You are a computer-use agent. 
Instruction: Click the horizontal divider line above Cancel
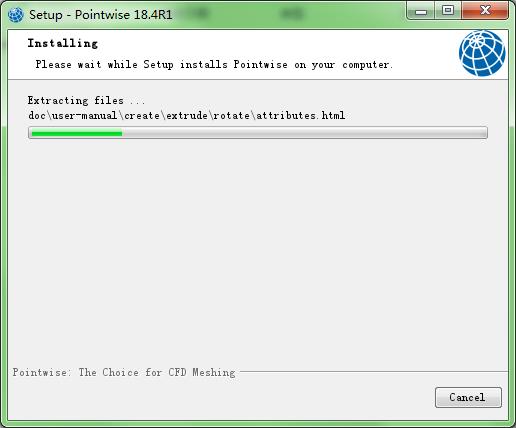click(x=374, y=371)
